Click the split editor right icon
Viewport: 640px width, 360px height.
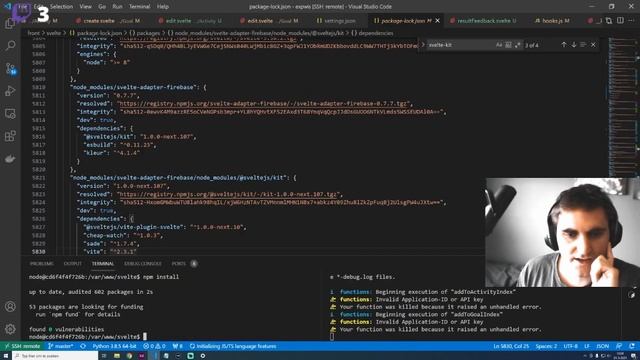click(x=620, y=20)
